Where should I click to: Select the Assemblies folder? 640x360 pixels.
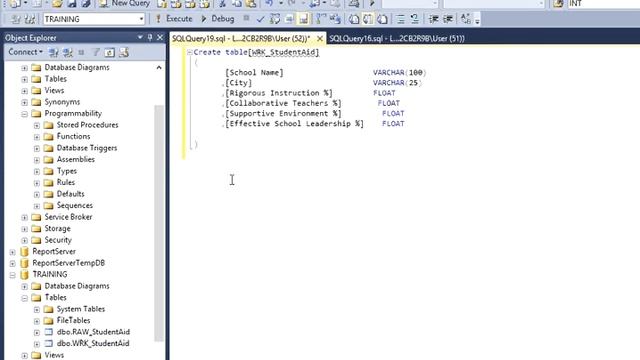pos(76,159)
